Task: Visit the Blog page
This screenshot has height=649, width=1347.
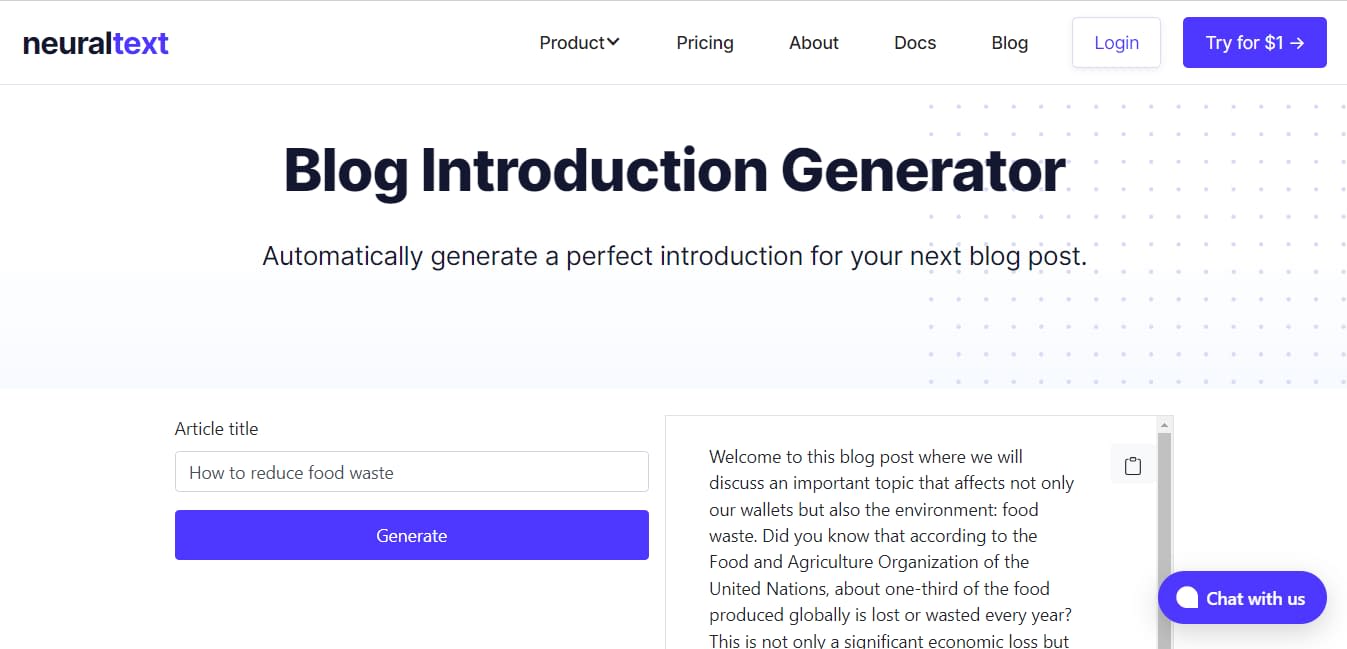Action: (x=1009, y=43)
